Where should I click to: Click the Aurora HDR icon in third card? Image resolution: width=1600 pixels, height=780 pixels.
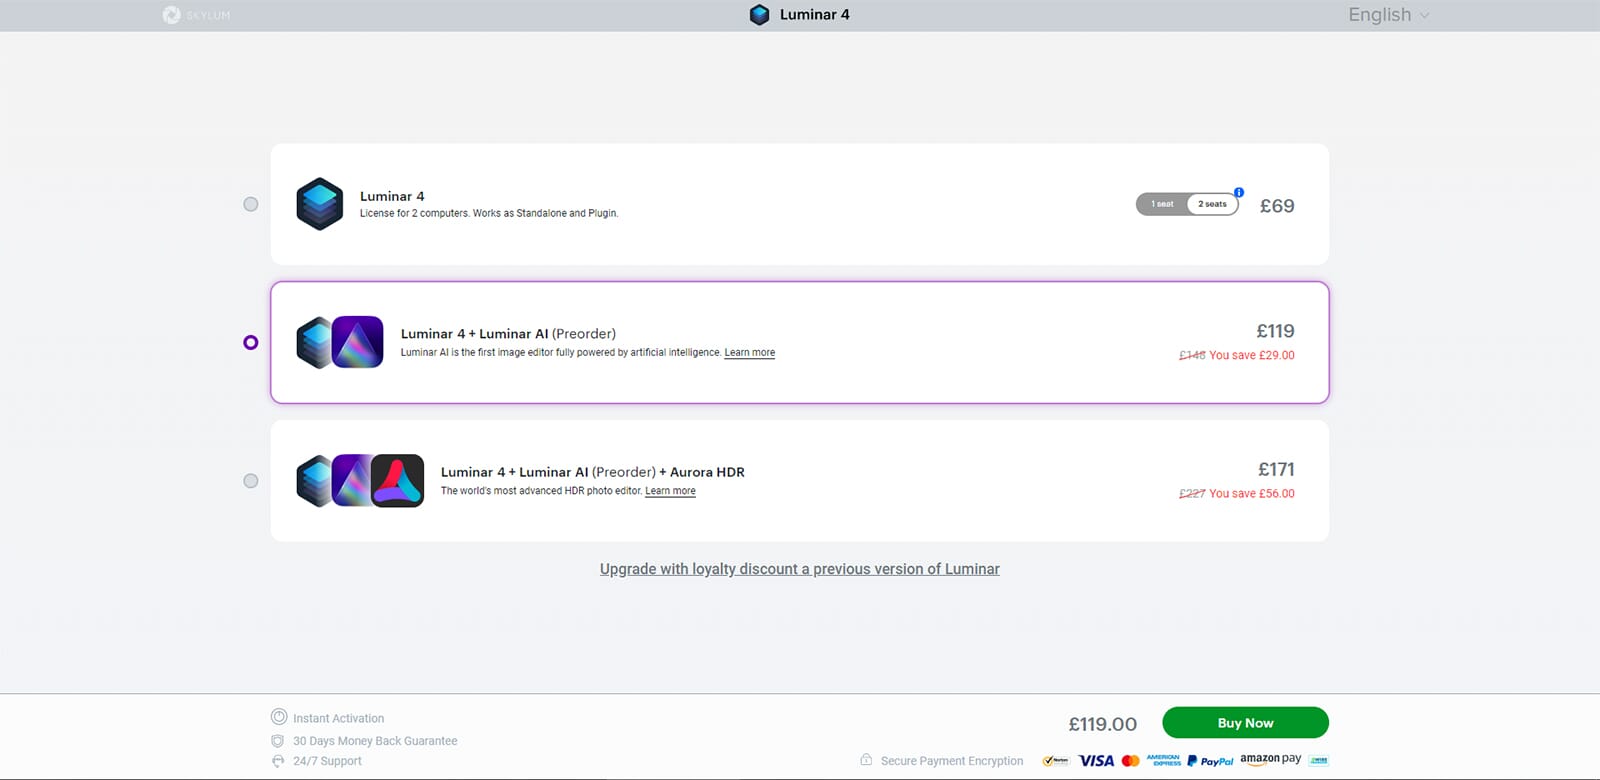tap(398, 481)
